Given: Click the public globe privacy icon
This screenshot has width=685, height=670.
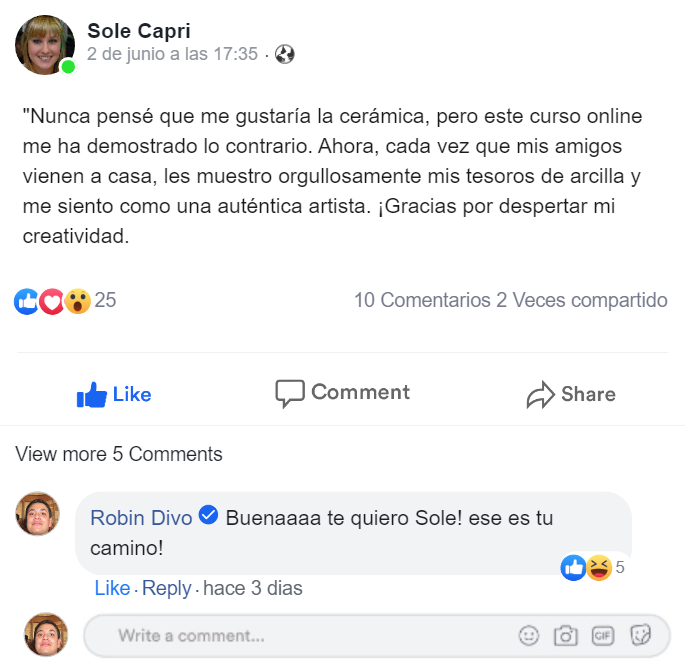Looking at the screenshot, I should 285,54.
